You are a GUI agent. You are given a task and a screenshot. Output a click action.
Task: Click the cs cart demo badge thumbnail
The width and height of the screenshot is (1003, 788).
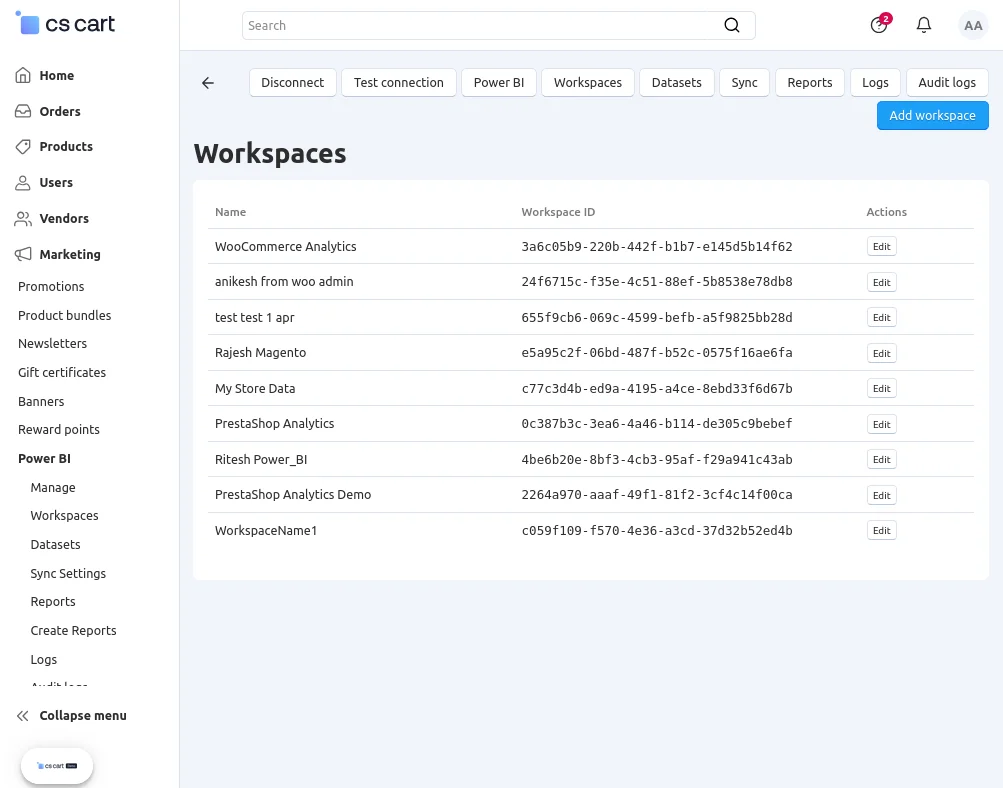coord(57,766)
